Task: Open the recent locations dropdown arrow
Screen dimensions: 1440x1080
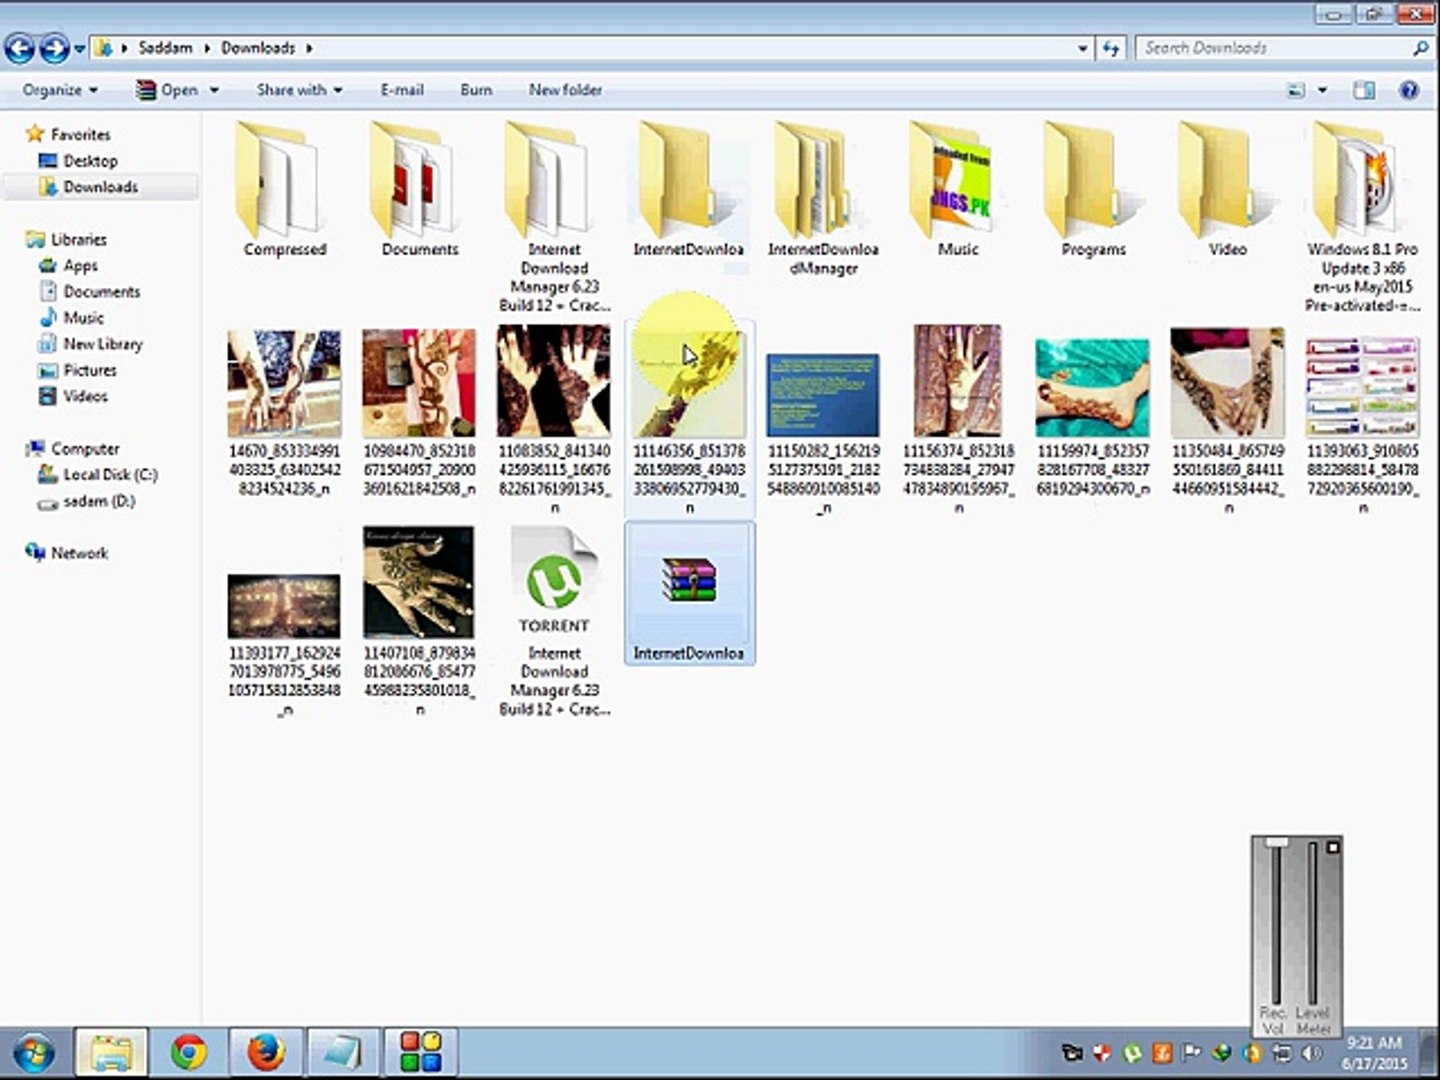Action: (79, 48)
